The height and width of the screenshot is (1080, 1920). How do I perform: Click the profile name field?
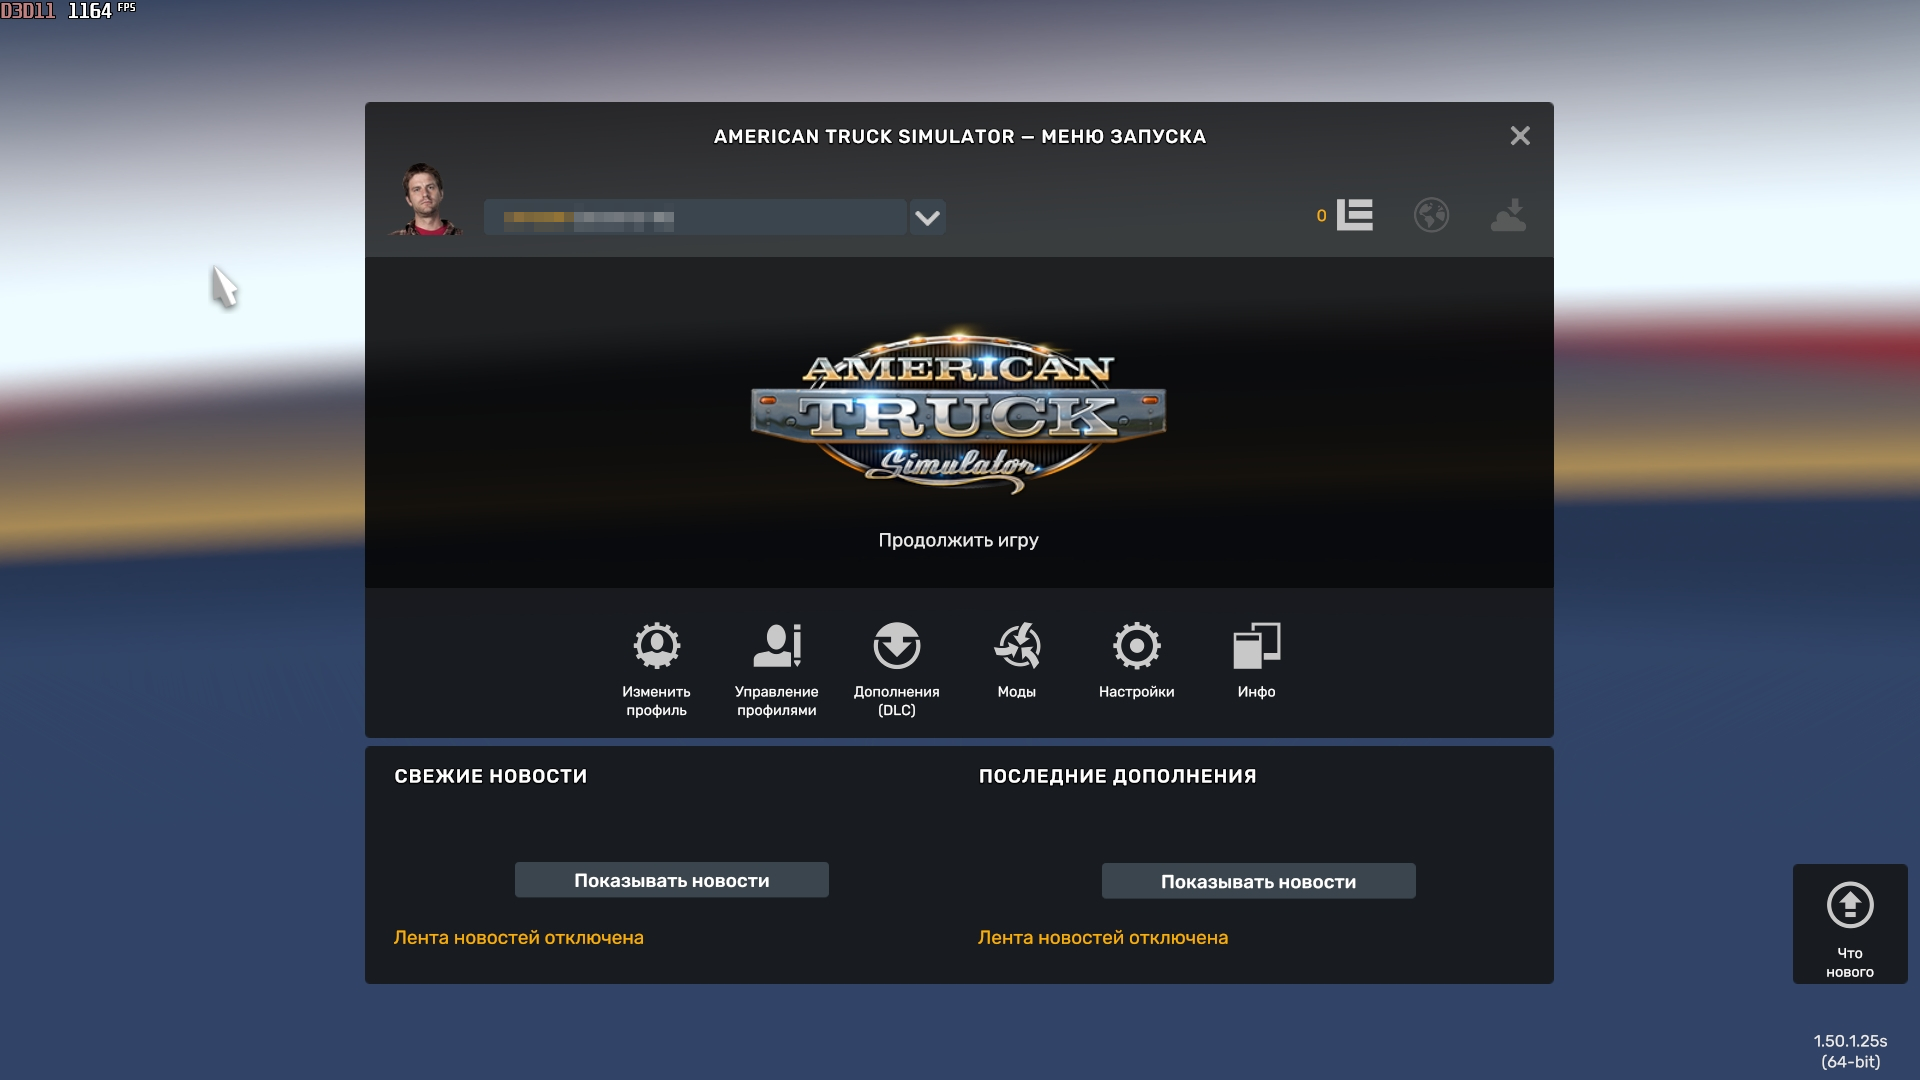click(x=694, y=217)
